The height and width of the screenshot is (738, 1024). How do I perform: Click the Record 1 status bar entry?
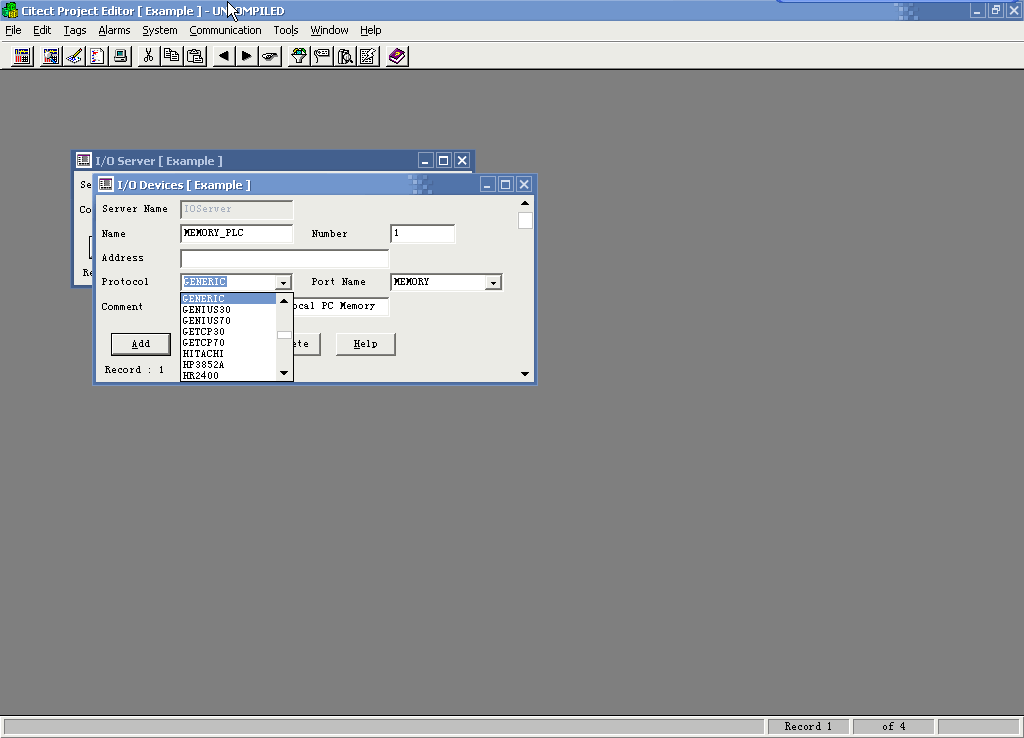click(x=808, y=726)
